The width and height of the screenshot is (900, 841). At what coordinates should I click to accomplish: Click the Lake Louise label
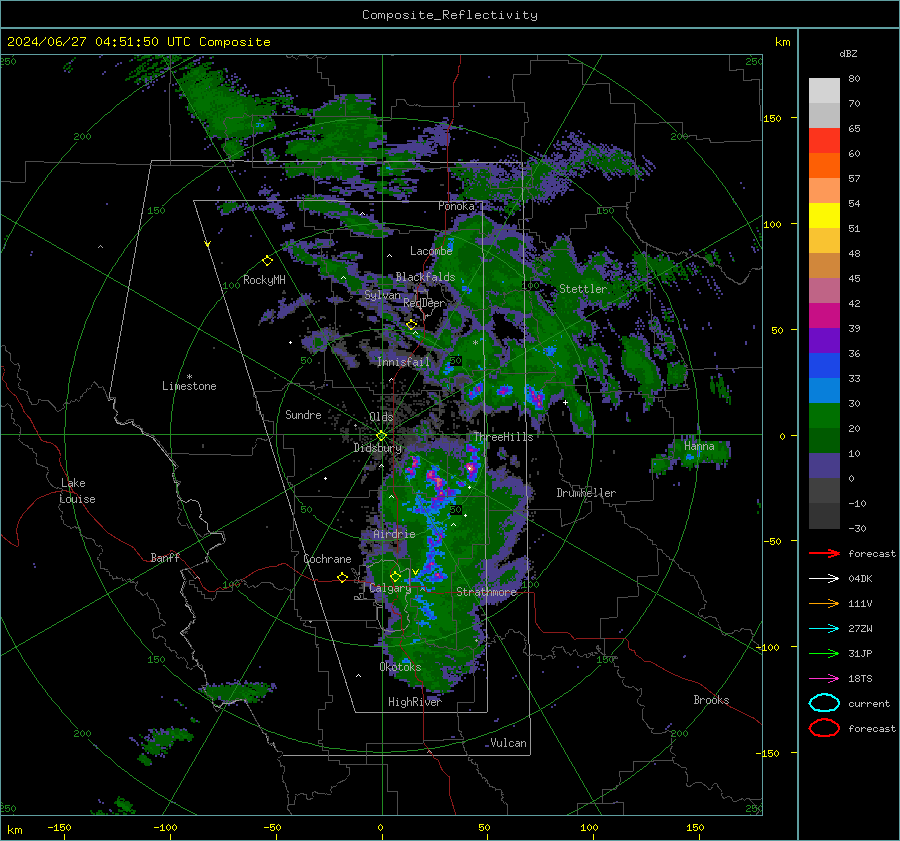pos(77,491)
